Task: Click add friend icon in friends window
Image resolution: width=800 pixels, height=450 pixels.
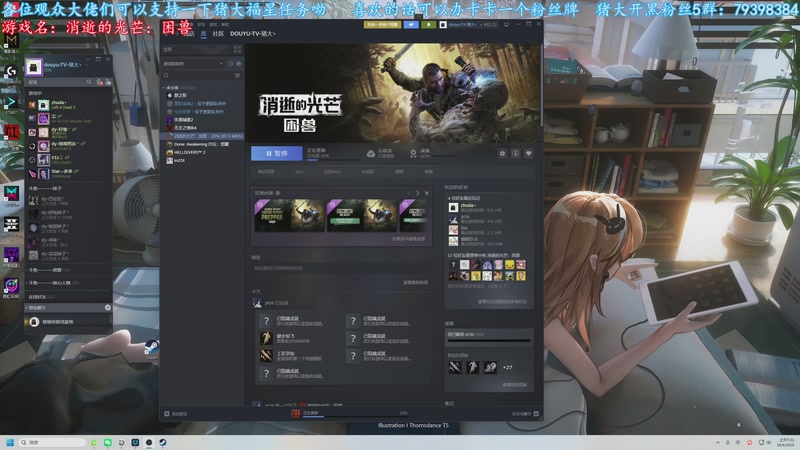Action: (100, 82)
